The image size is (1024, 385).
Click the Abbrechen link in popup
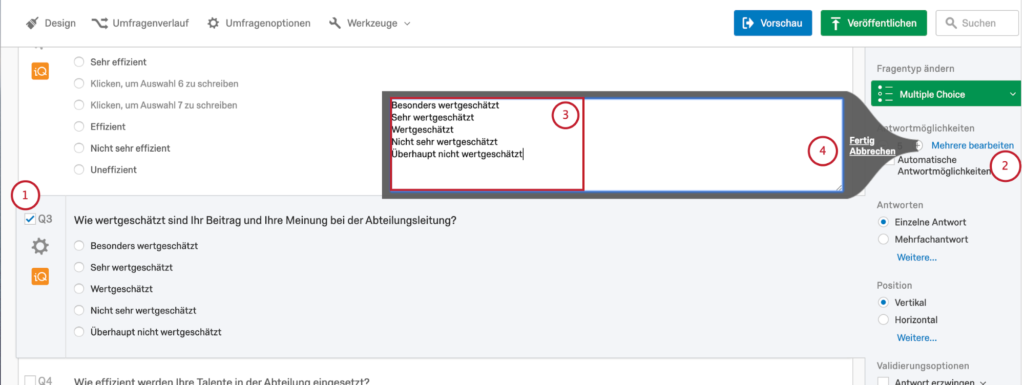[x=872, y=151]
